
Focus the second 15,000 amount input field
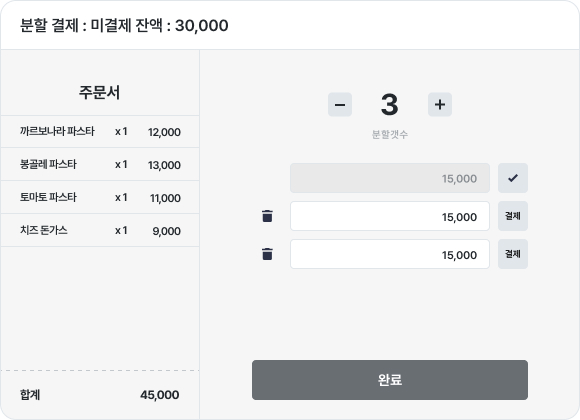(x=390, y=216)
